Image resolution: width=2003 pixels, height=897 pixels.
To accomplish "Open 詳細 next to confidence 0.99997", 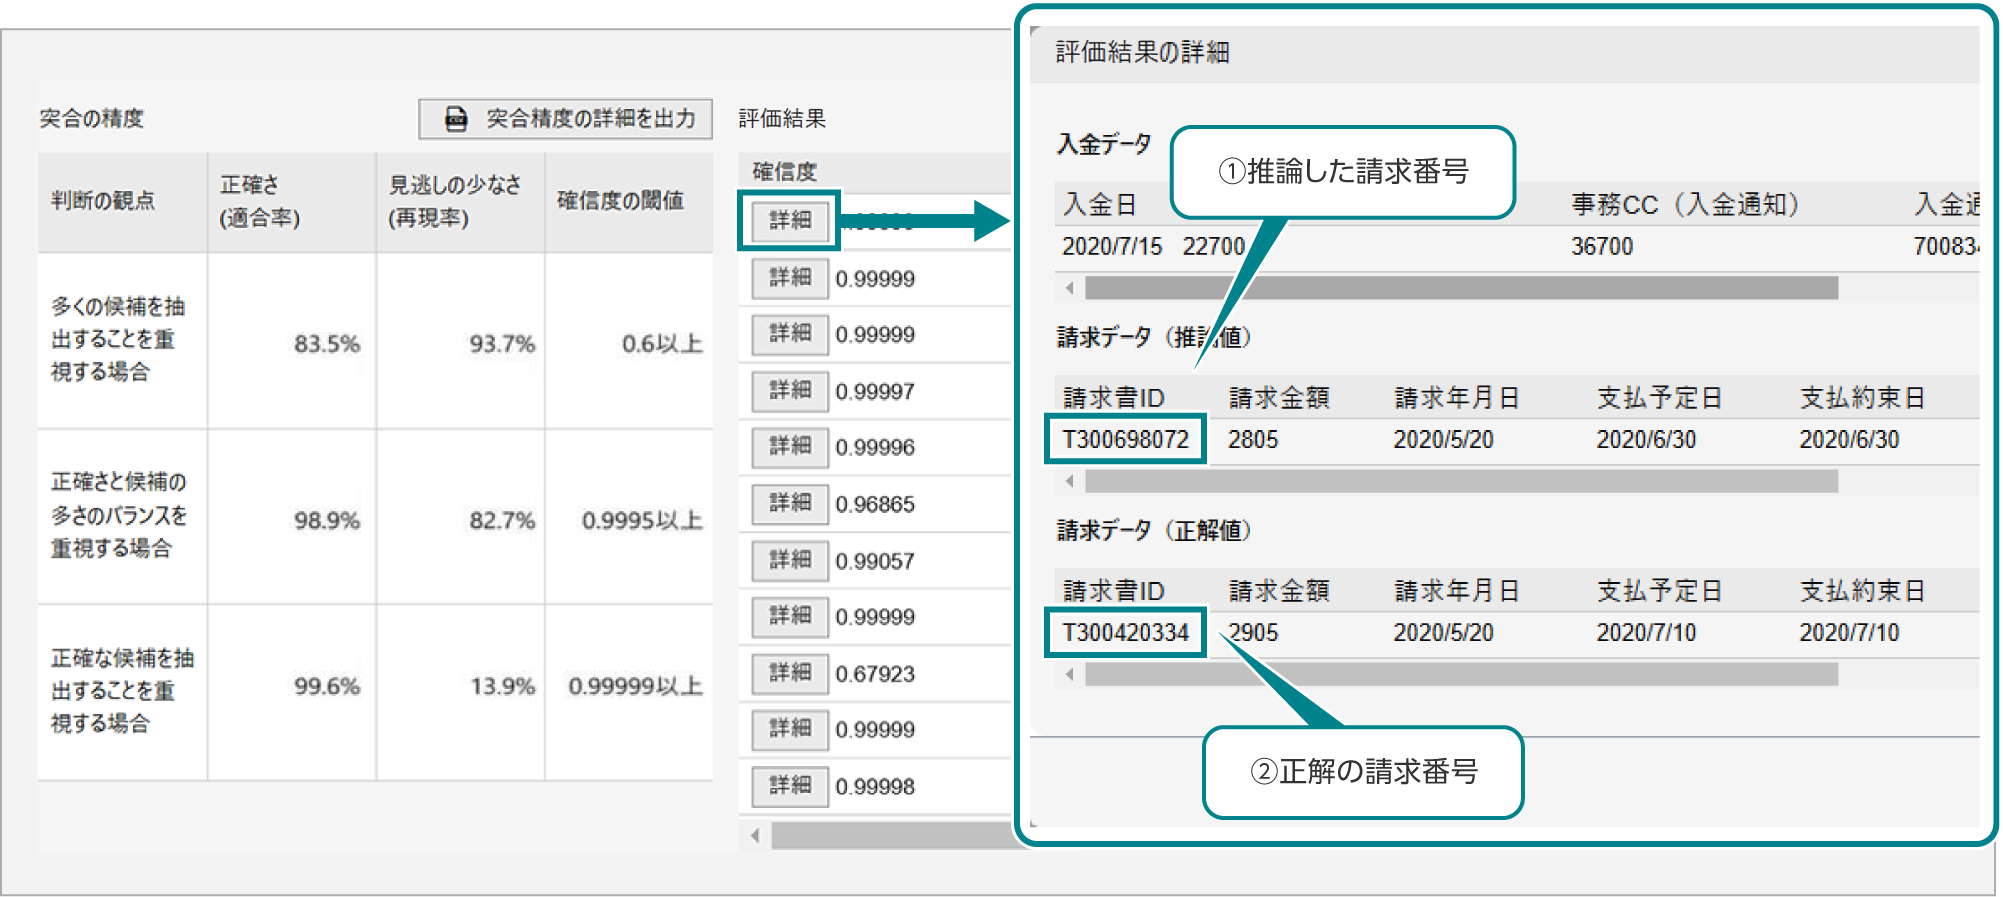I will [x=790, y=391].
